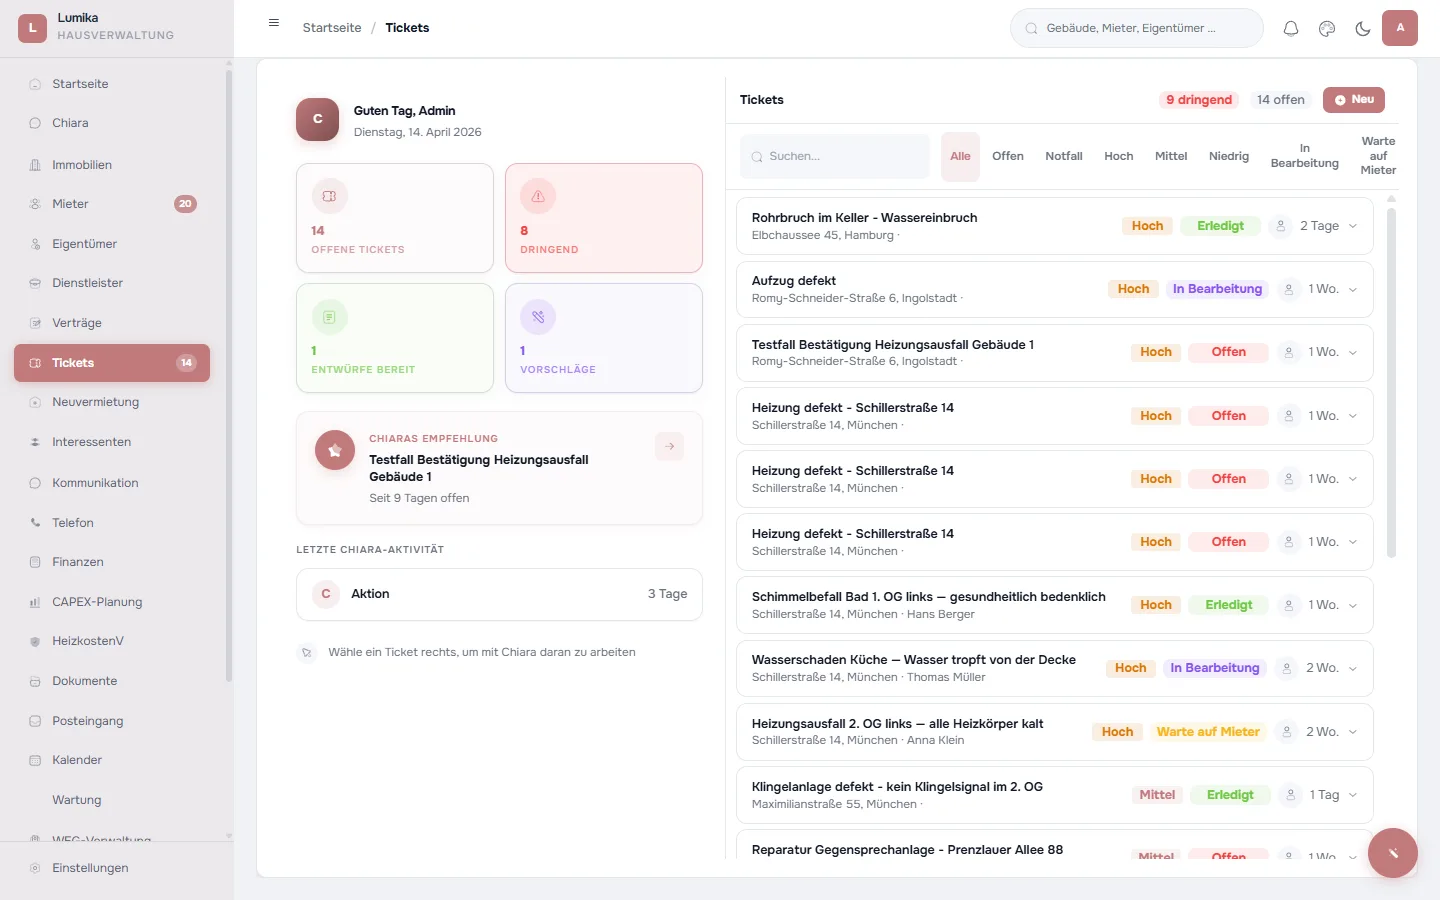Toggle the 14 offen filter badge
The width and height of the screenshot is (1440, 900).
1281,100
